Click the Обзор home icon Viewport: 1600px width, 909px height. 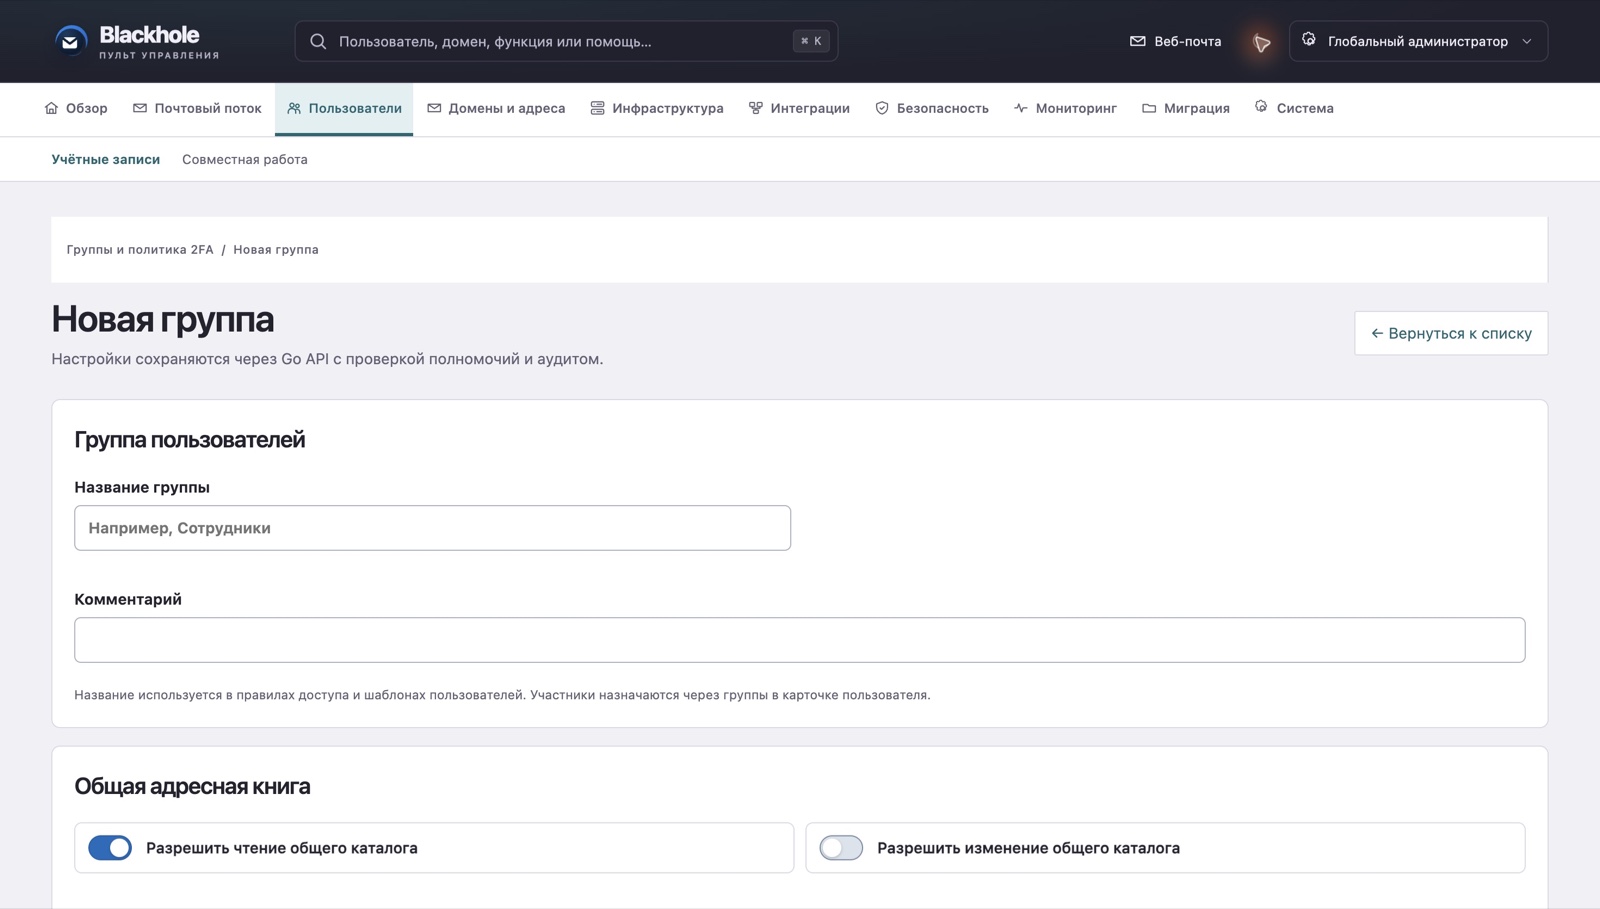(x=51, y=108)
